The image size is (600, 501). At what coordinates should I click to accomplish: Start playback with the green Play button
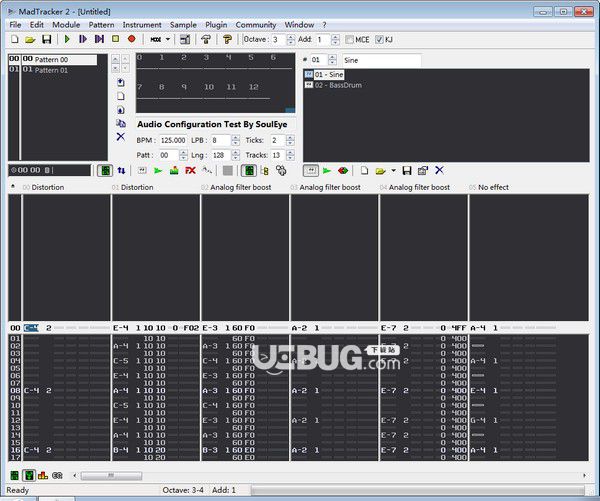pyautogui.click(x=67, y=39)
